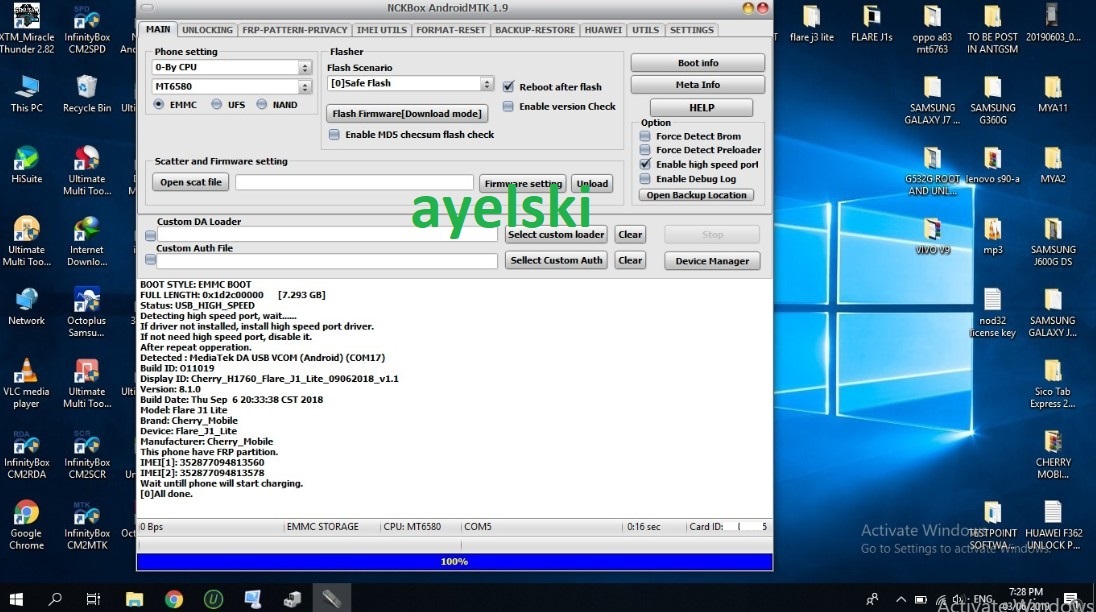Image resolution: width=1096 pixels, height=612 pixels.
Task: Click Open scat file button
Action: [190, 182]
